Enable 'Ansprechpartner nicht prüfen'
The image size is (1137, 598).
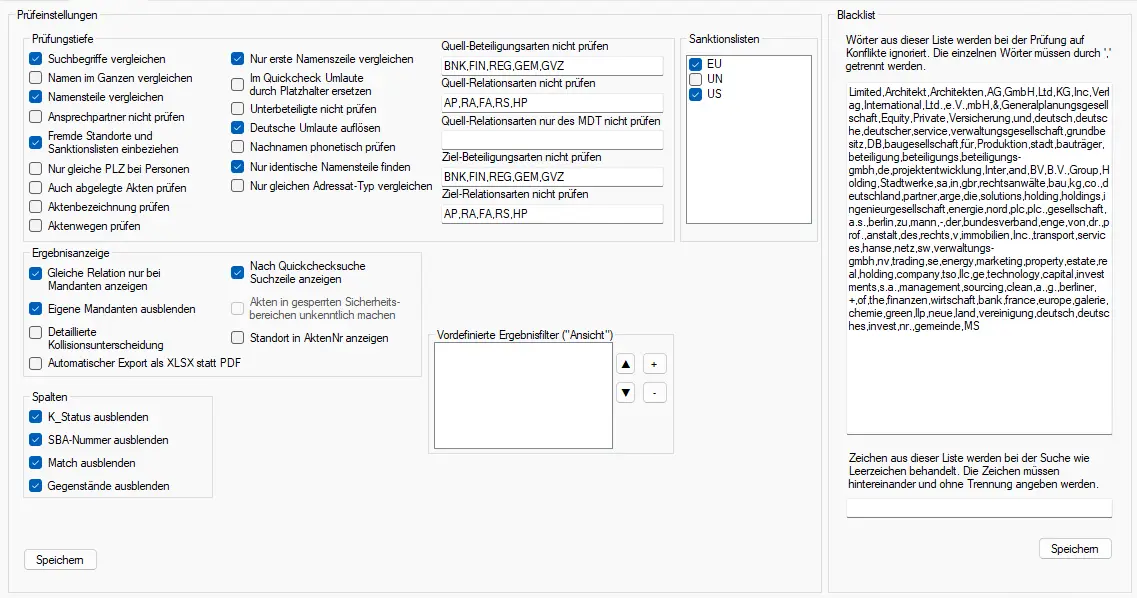coord(35,117)
